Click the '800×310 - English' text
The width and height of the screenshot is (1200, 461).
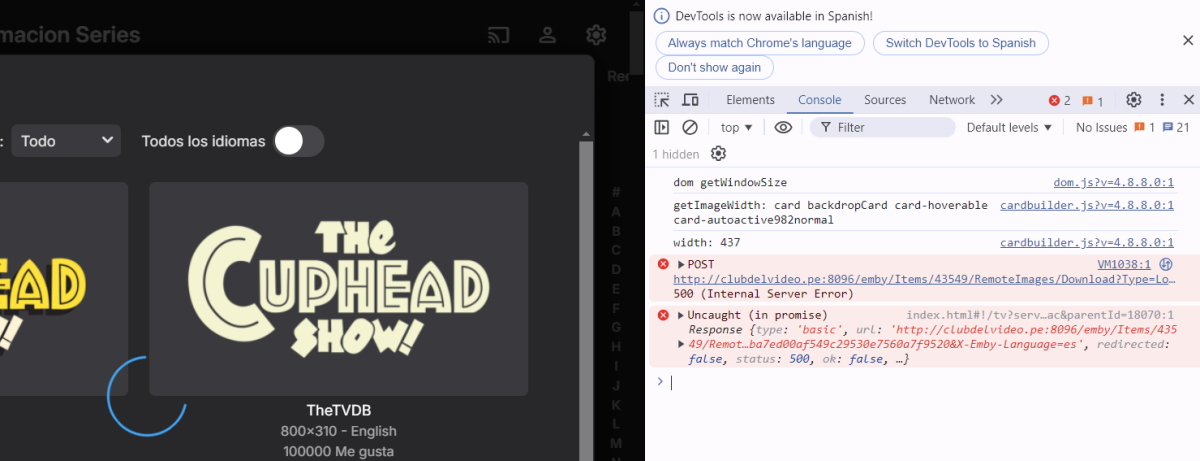click(339, 431)
